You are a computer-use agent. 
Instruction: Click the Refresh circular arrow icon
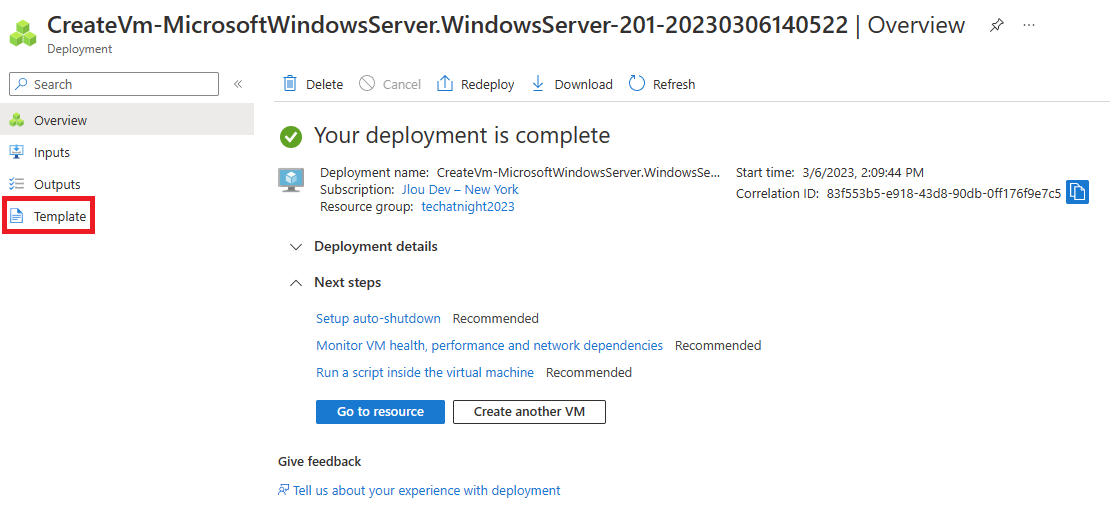coord(637,84)
